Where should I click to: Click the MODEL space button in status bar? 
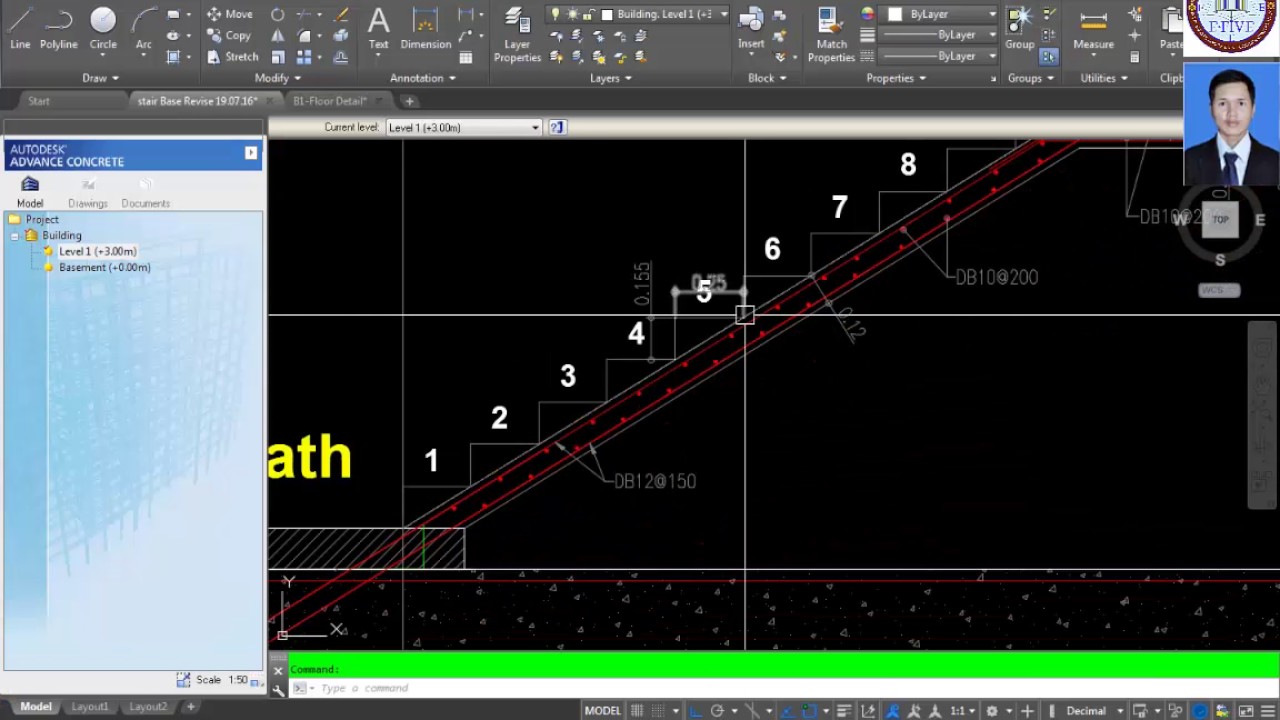(x=602, y=711)
